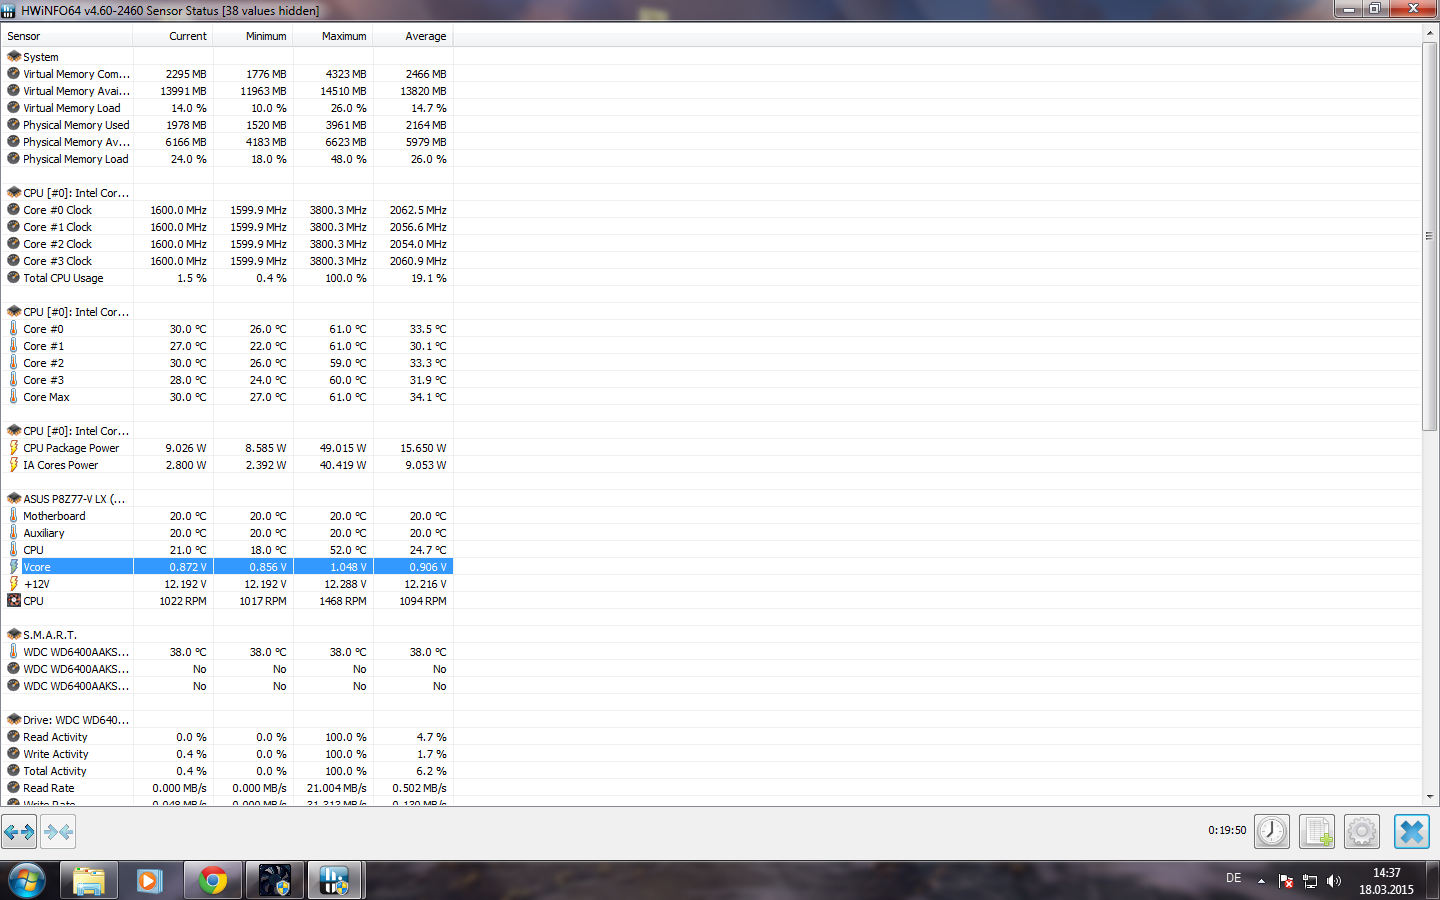Click the 2295 MB current value

tap(186, 74)
